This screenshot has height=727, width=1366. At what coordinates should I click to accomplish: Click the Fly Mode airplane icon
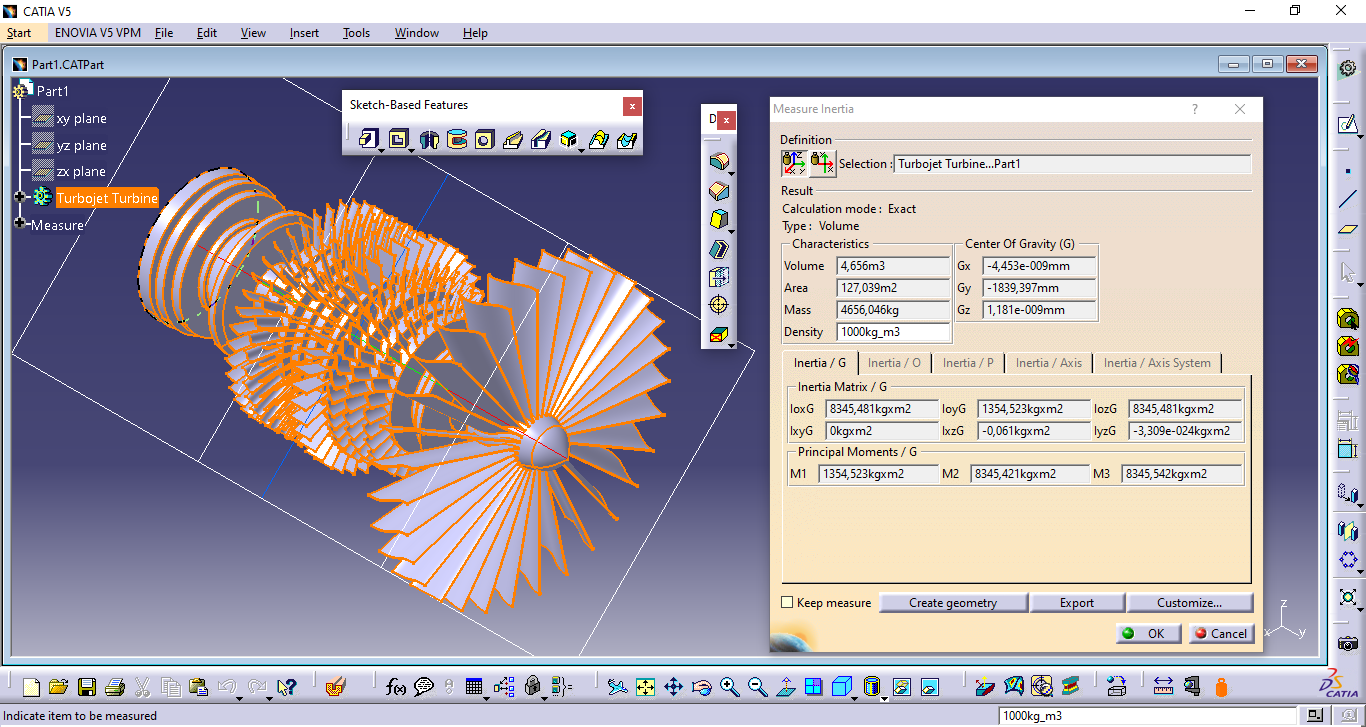pos(617,687)
